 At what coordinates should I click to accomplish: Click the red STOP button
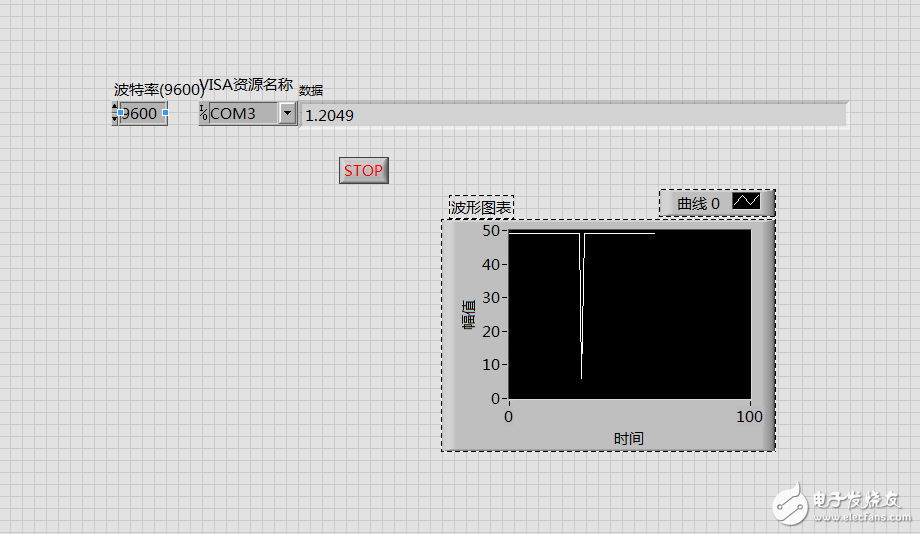(x=364, y=170)
